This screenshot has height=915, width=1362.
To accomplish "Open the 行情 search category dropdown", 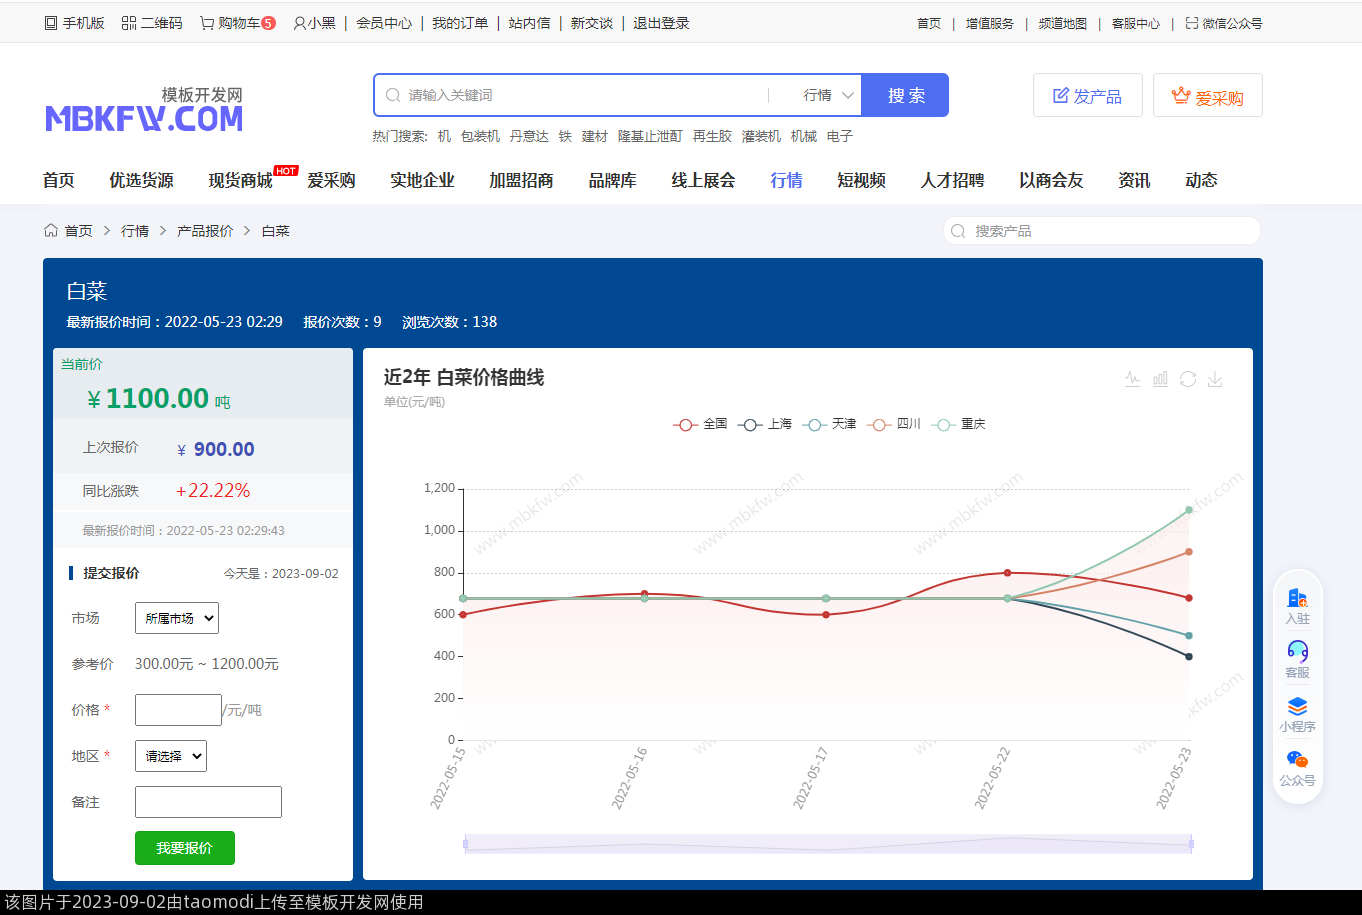I will (828, 95).
